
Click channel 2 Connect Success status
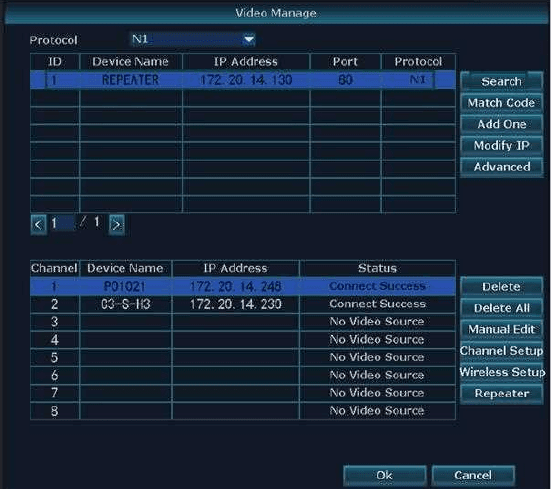377,304
